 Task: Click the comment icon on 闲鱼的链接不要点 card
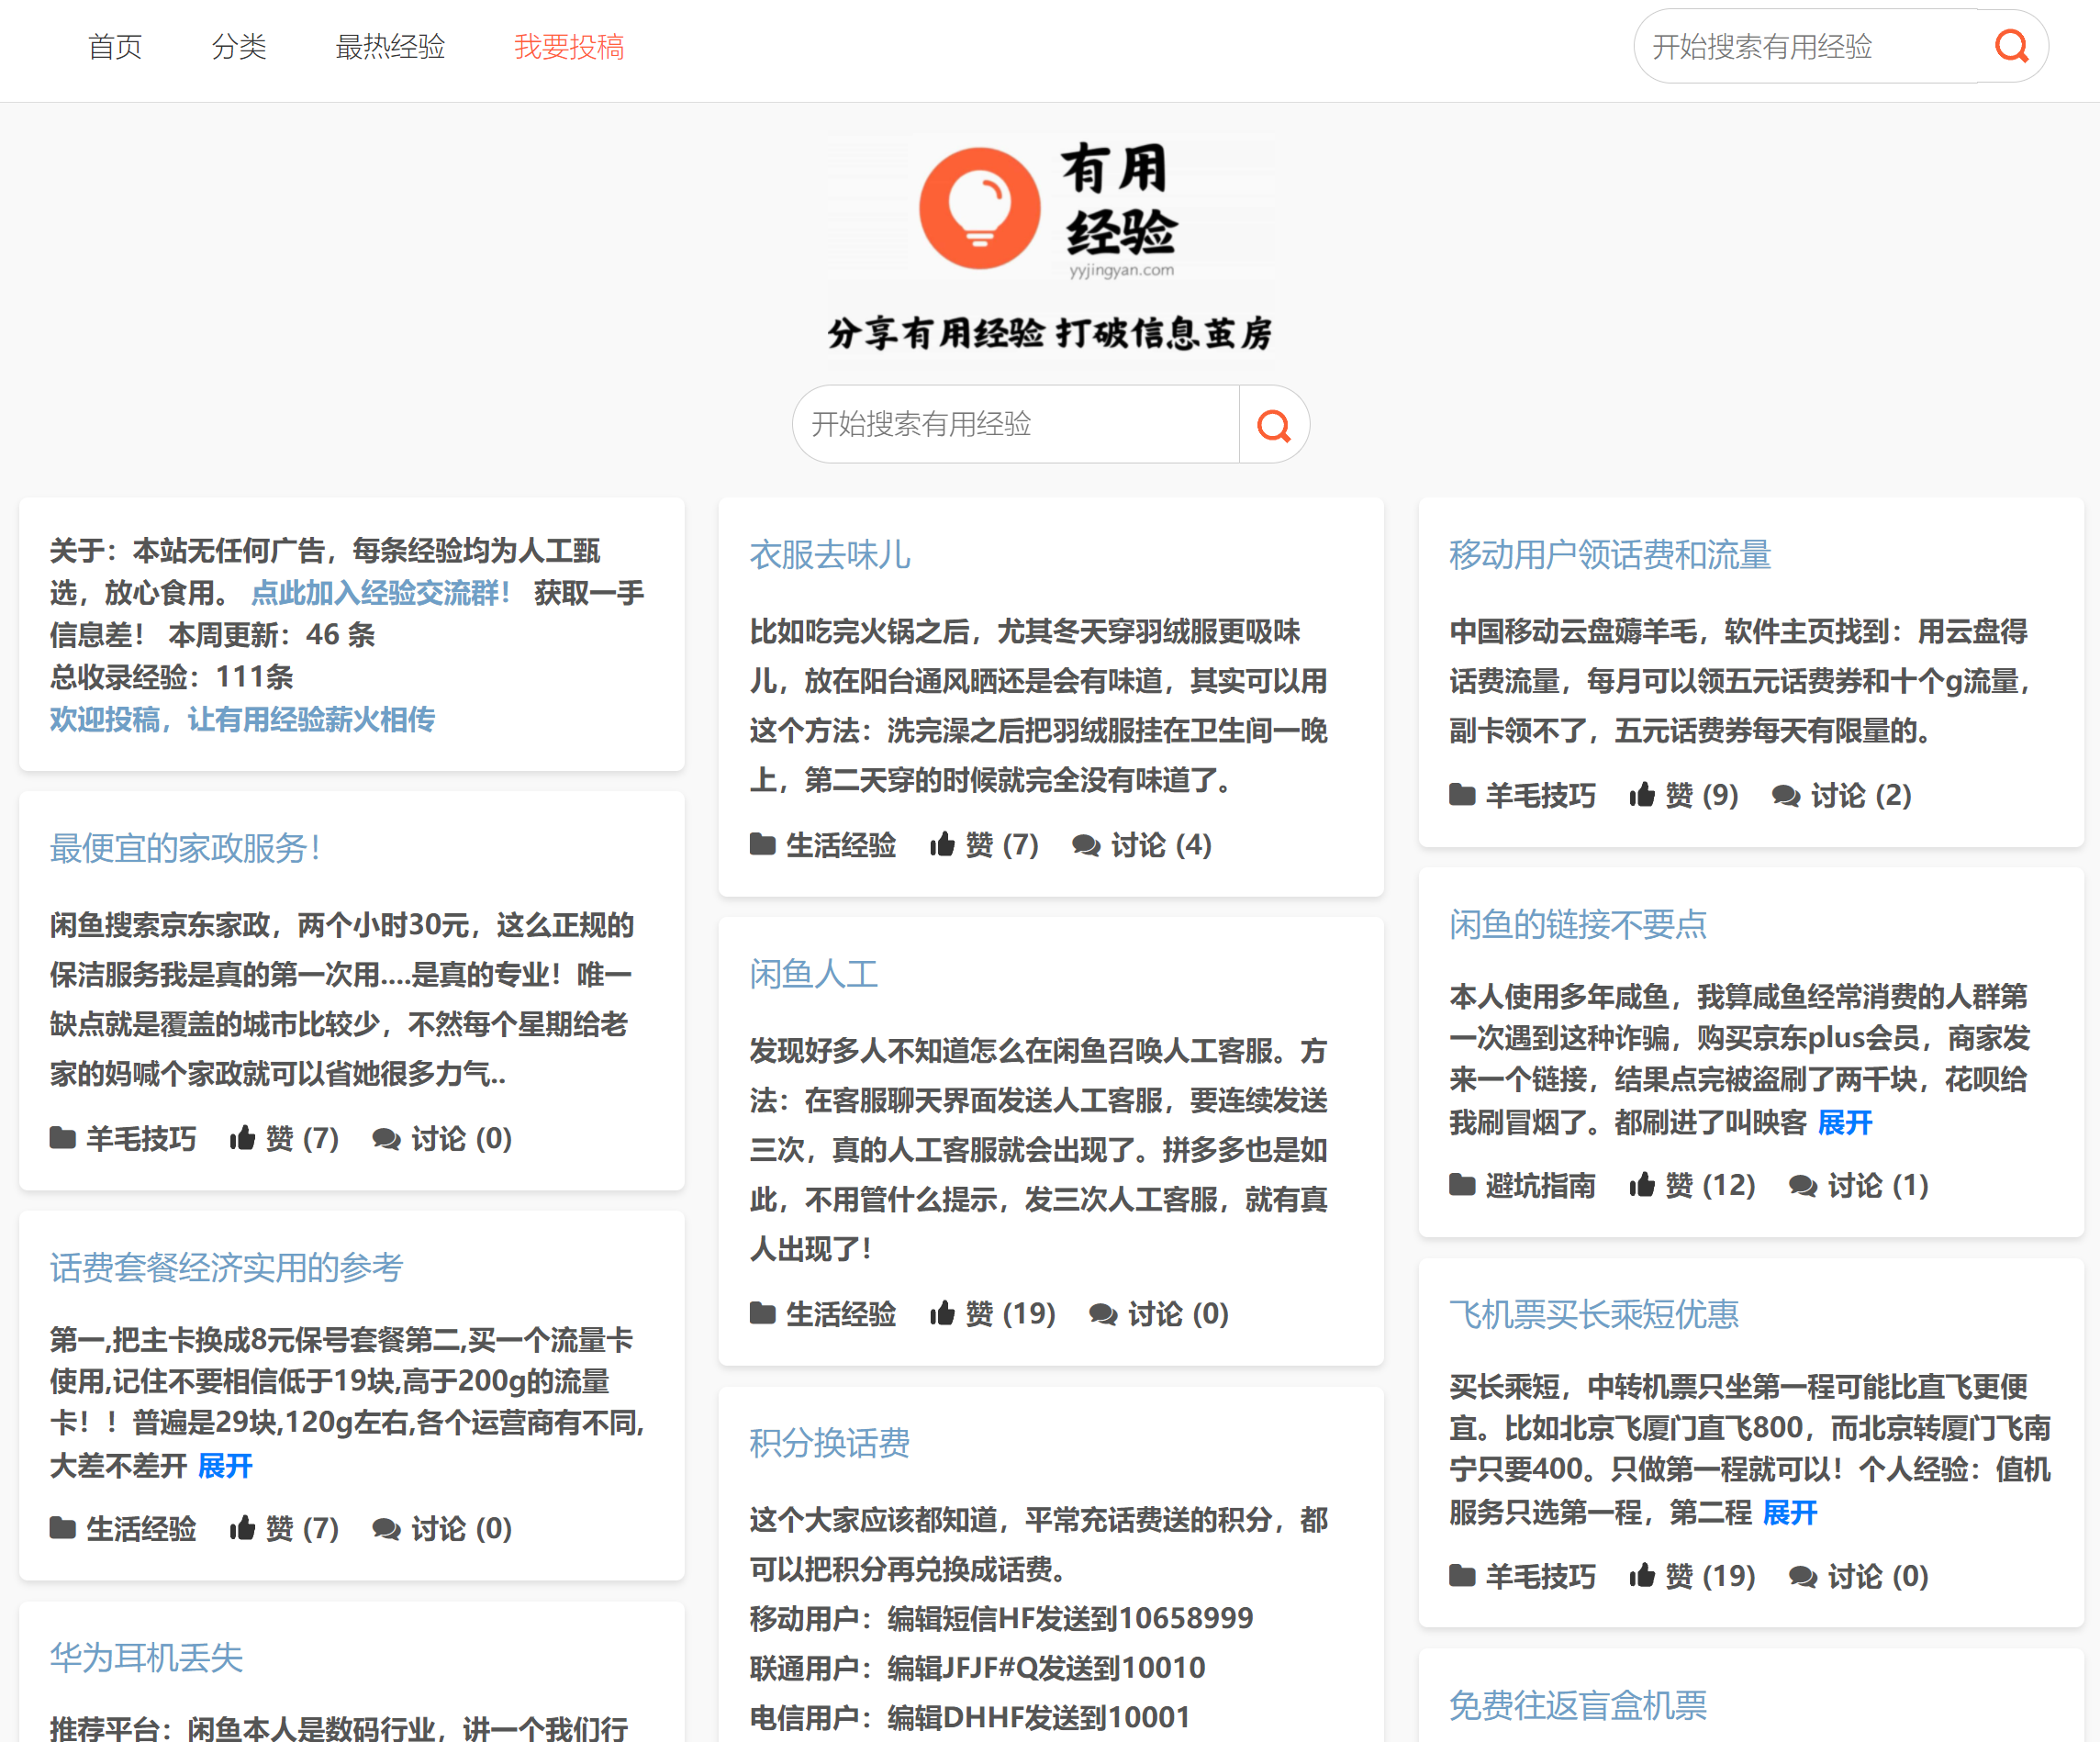(1803, 1186)
